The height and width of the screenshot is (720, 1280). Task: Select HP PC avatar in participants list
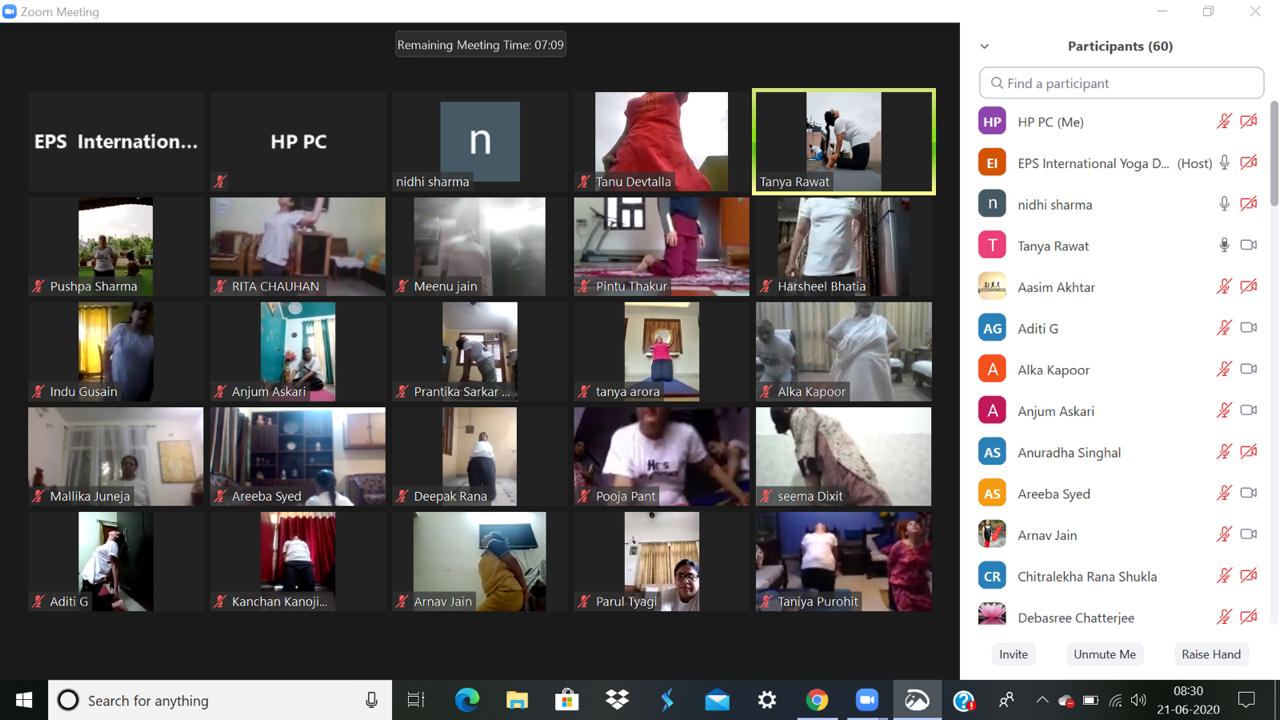click(992, 122)
